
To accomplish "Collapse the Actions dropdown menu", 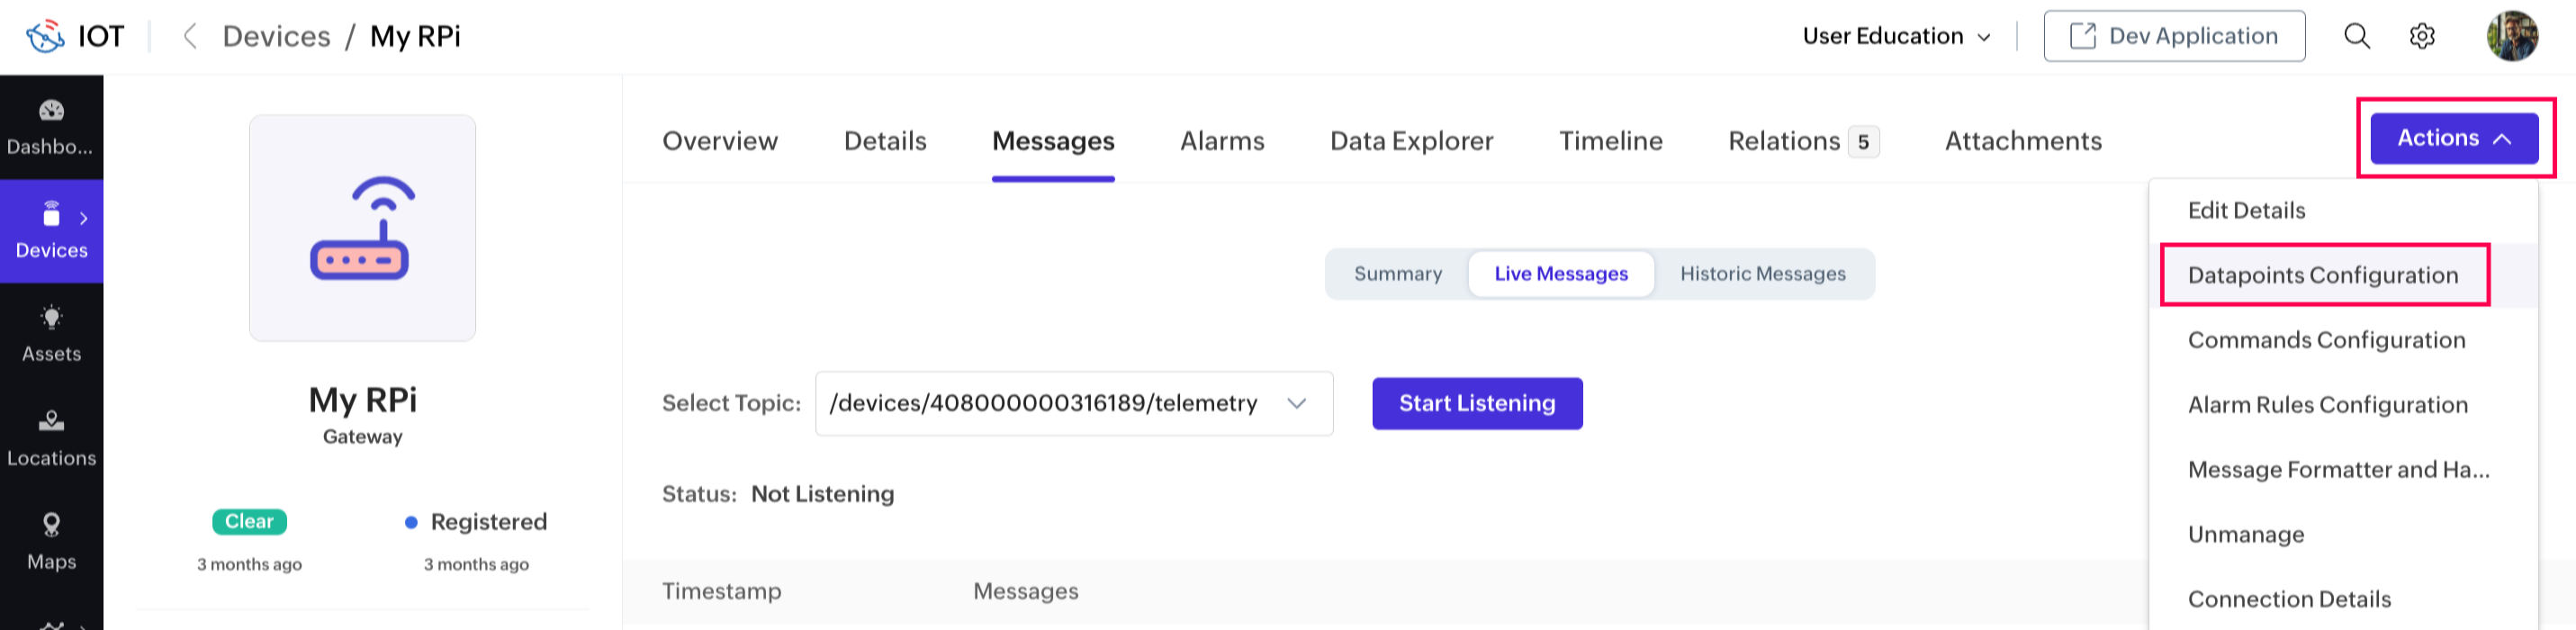I will pyautogui.click(x=2453, y=138).
